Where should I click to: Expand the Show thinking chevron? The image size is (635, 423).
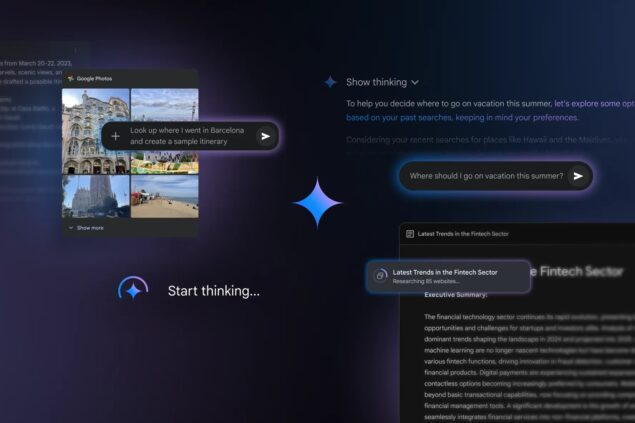click(415, 83)
